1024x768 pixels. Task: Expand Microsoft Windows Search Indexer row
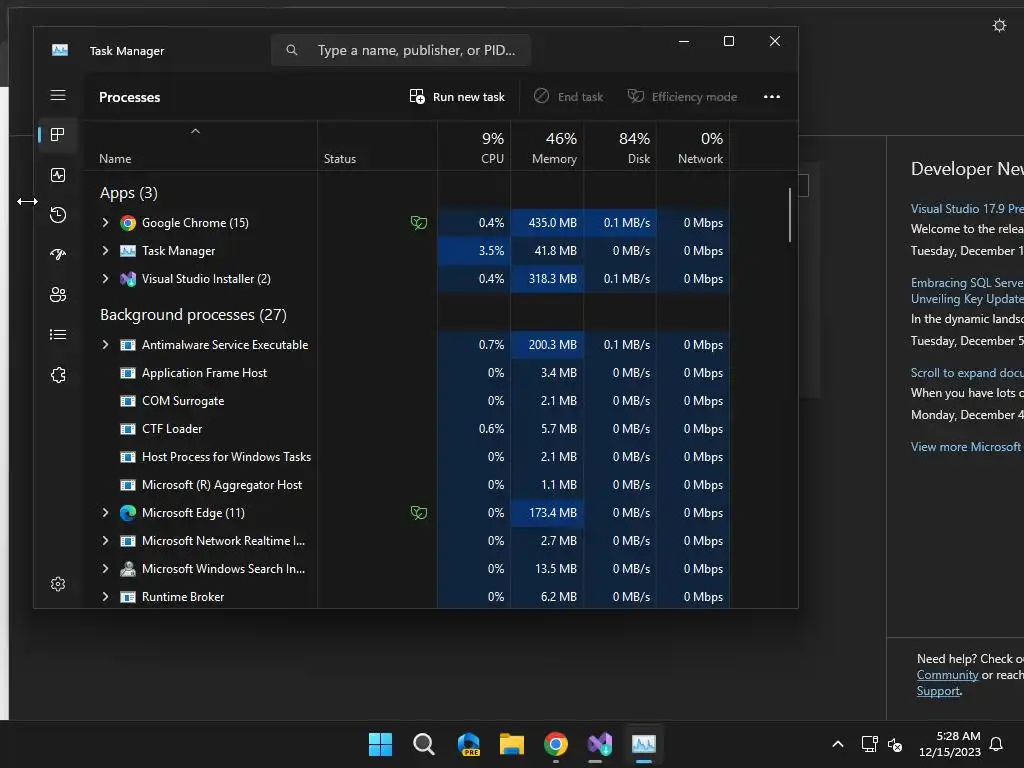click(x=105, y=569)
